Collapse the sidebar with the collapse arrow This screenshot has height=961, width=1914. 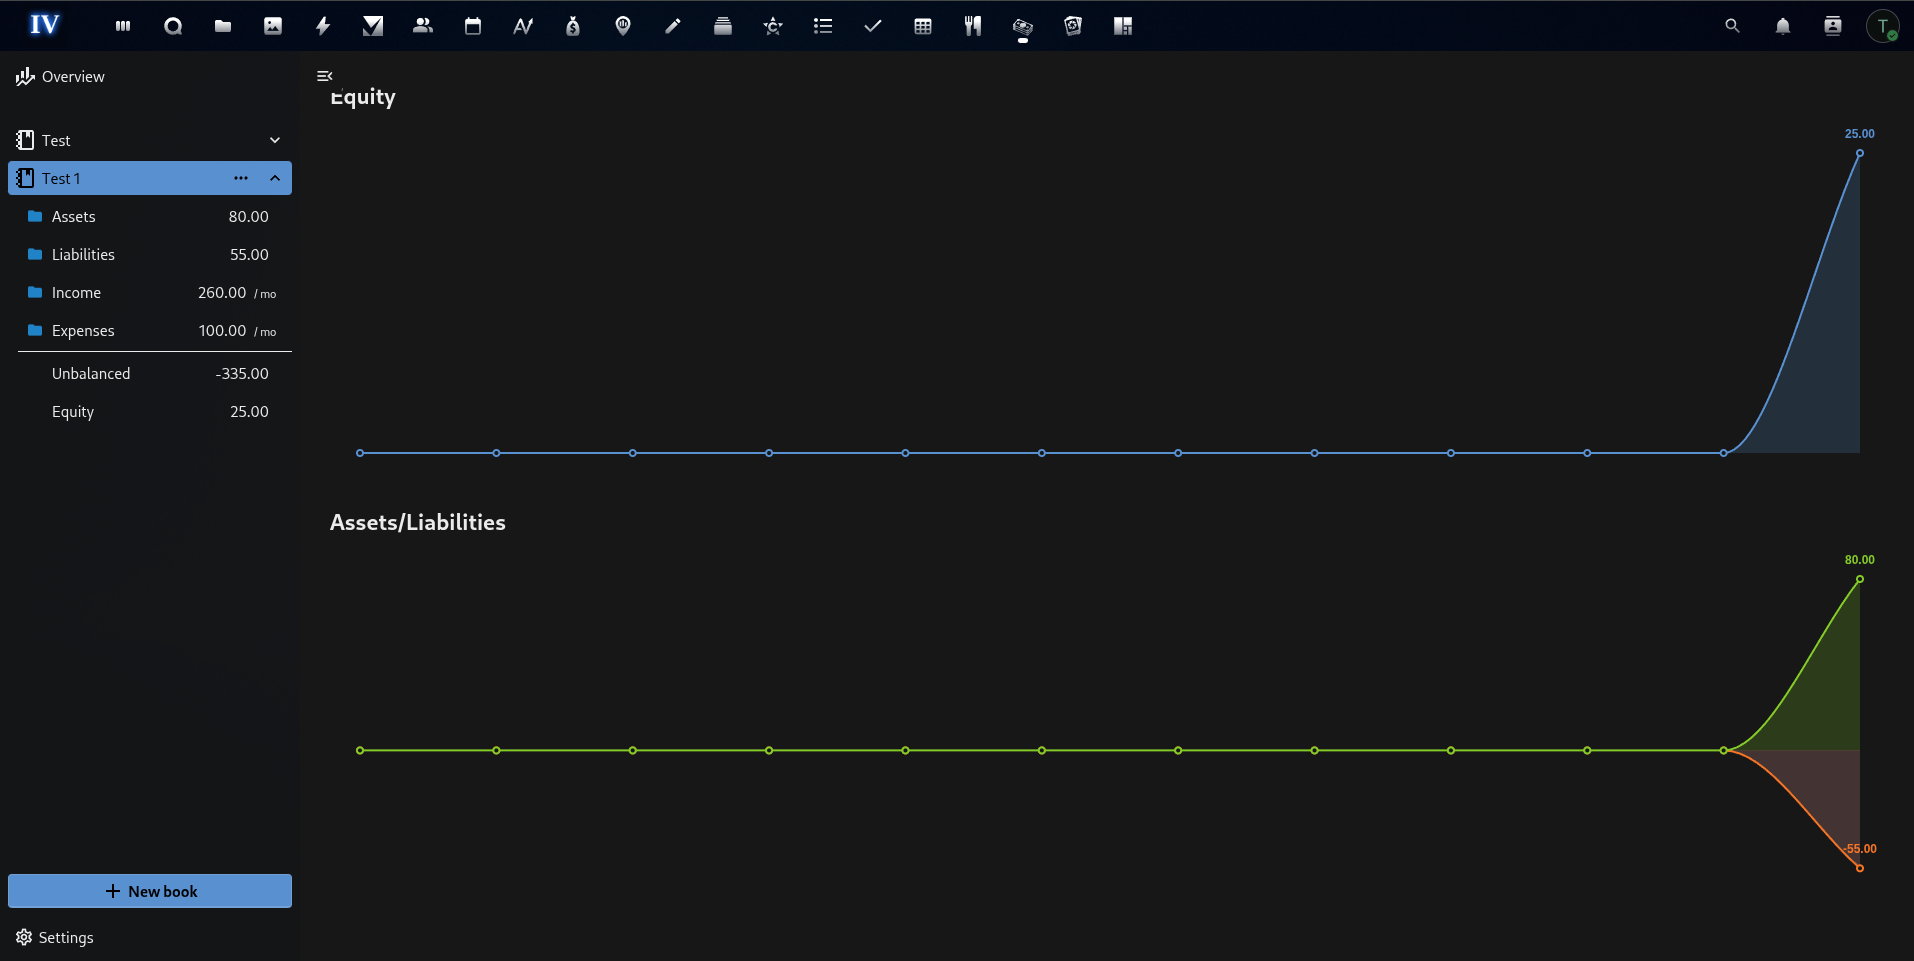pos(324,75)
